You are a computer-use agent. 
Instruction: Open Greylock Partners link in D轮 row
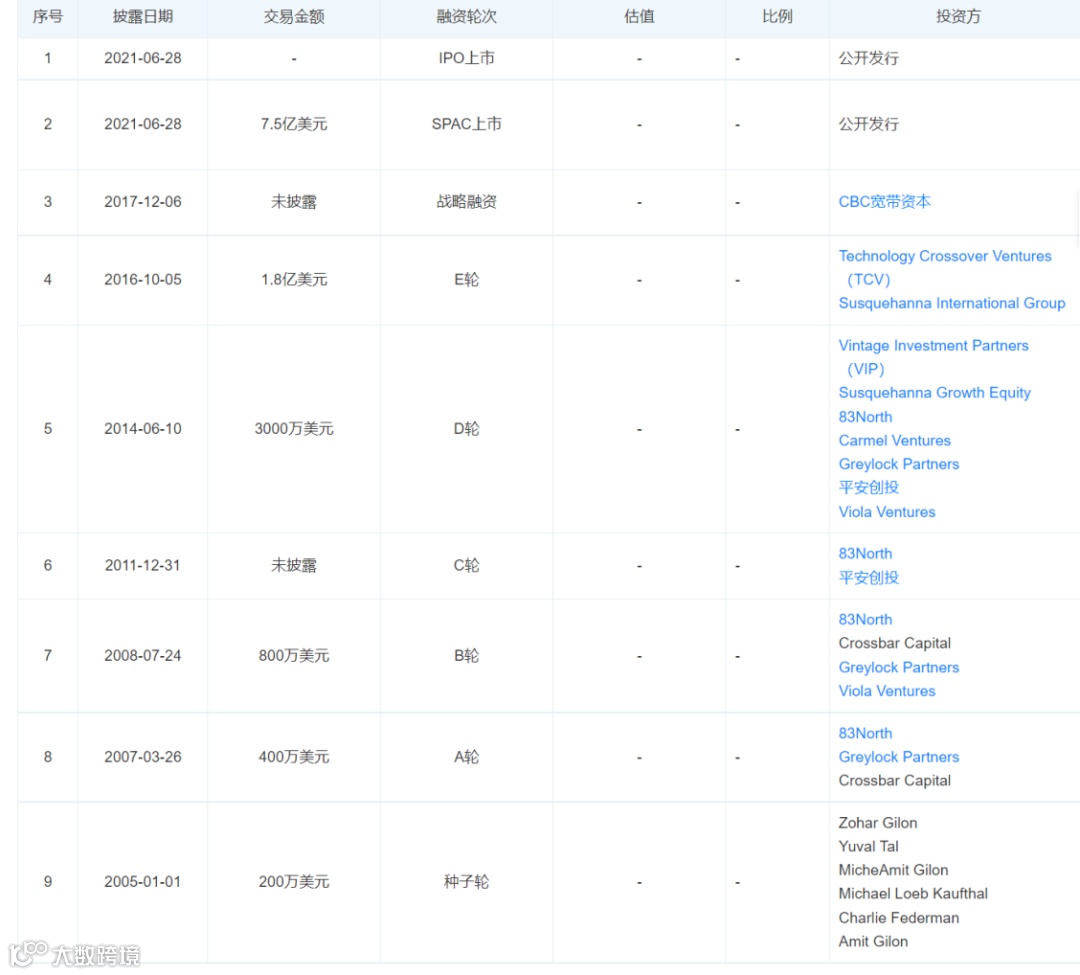(899, 465)
